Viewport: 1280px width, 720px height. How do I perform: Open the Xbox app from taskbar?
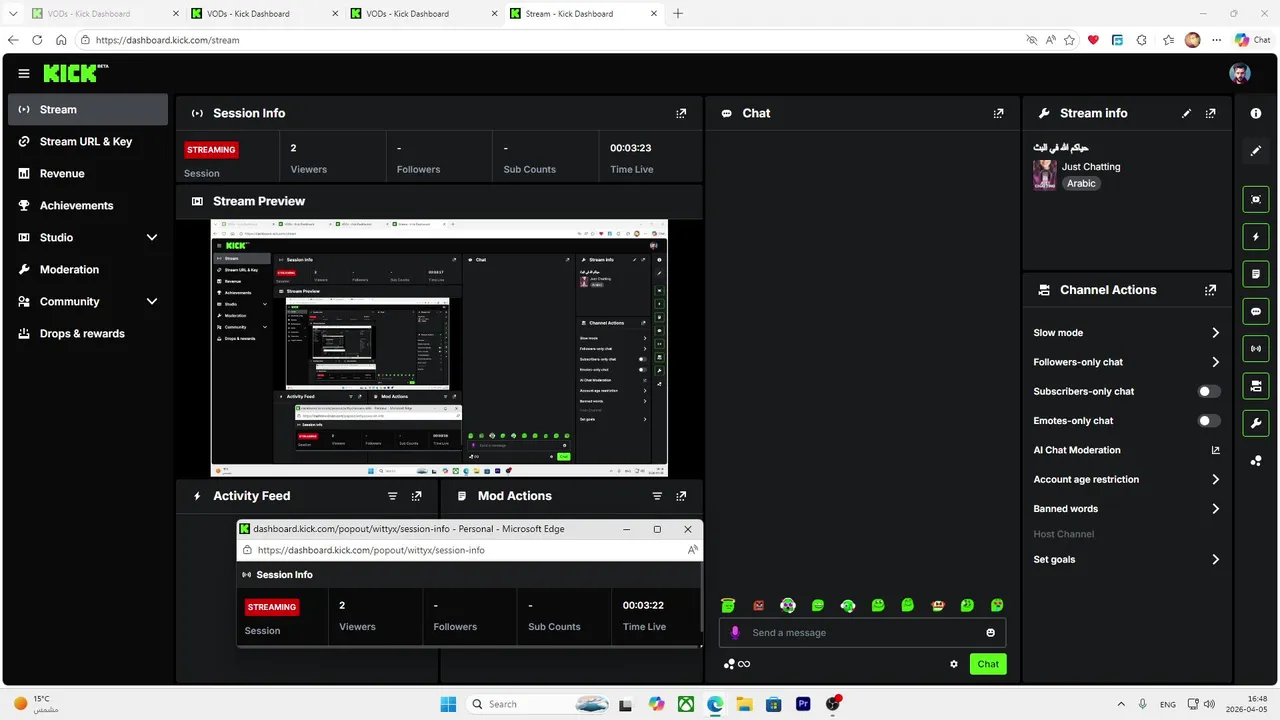686,704
